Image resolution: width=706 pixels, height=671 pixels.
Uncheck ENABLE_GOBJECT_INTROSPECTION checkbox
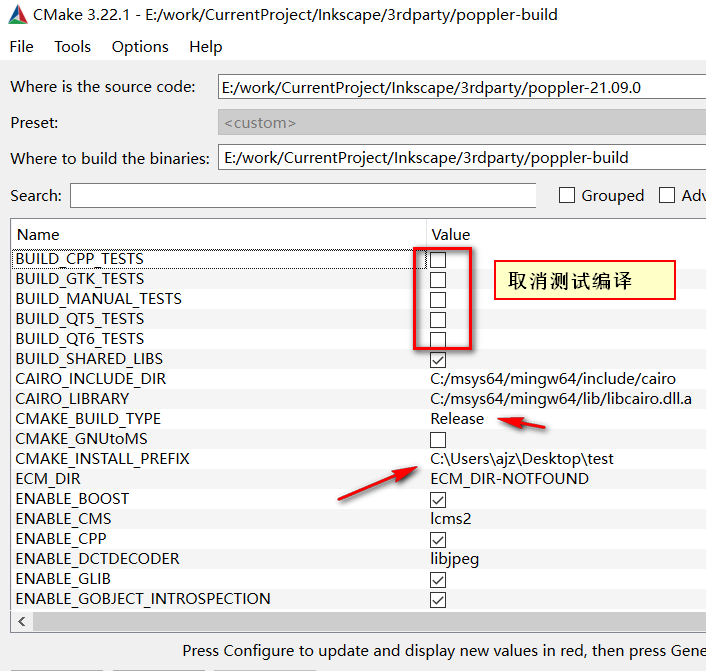tap(438, 600)
